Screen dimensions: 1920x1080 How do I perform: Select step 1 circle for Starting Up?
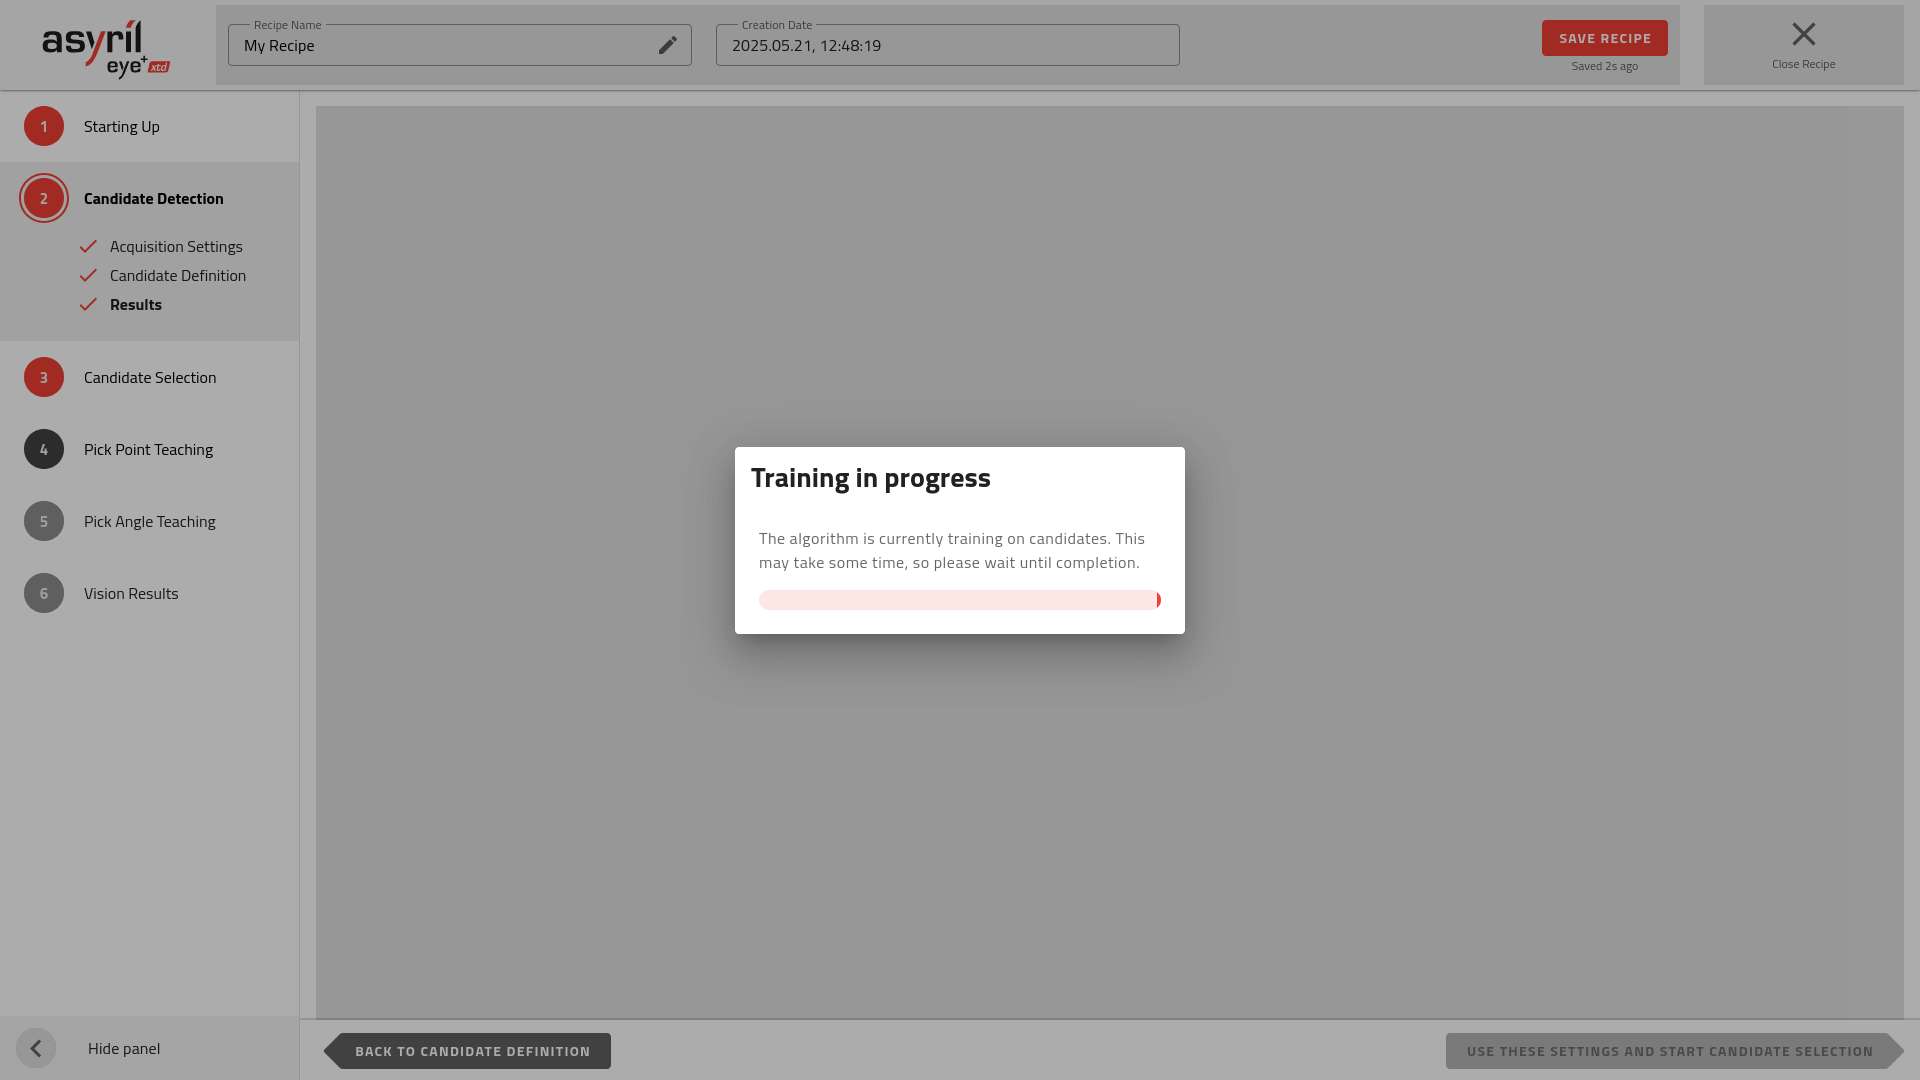(x=44, y=126)
